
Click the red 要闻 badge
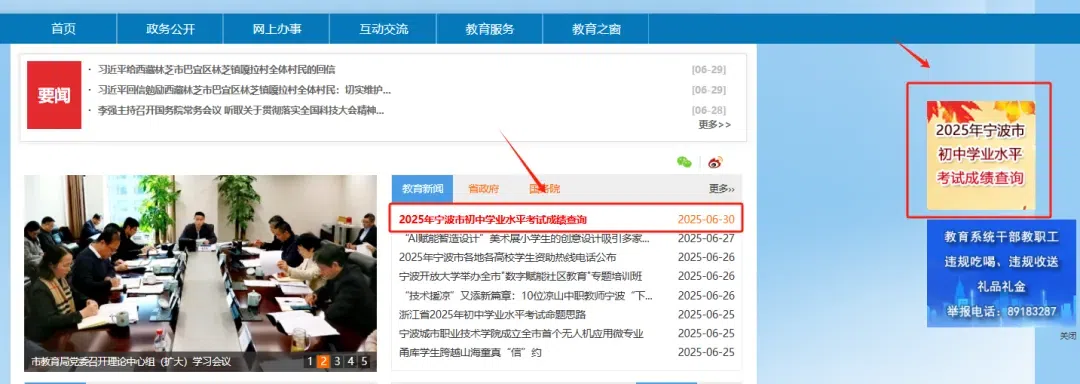click(54, 95)
